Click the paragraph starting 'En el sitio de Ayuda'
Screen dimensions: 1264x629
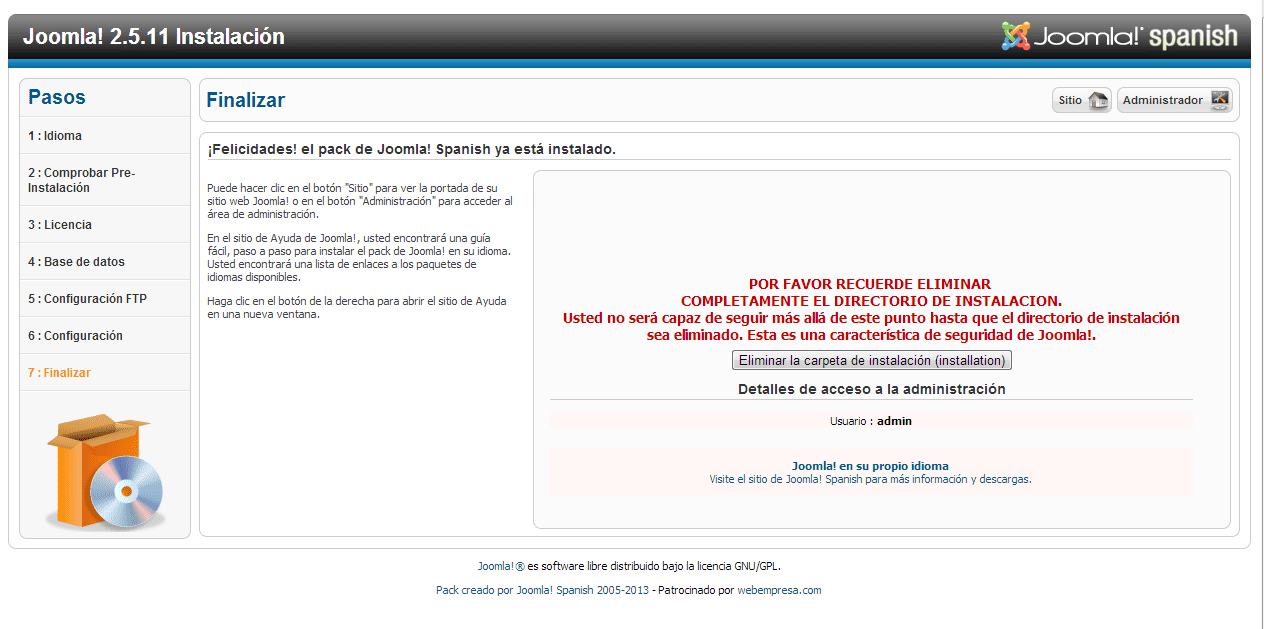(x=360, y=258)
